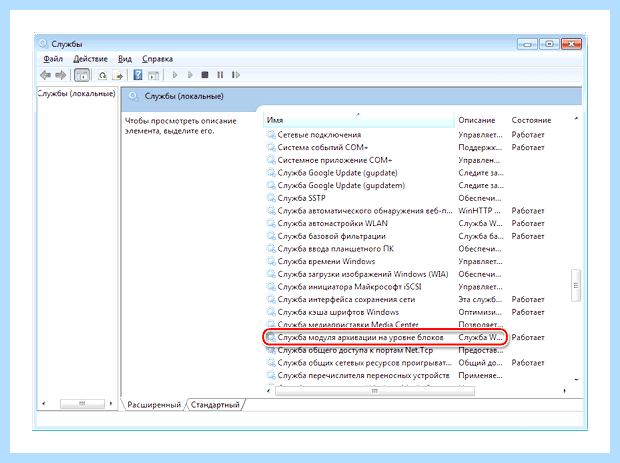Screen dimensions: 620x463
Task: Go forward with the toolbar Forward arrow
Action: (60, 75)
